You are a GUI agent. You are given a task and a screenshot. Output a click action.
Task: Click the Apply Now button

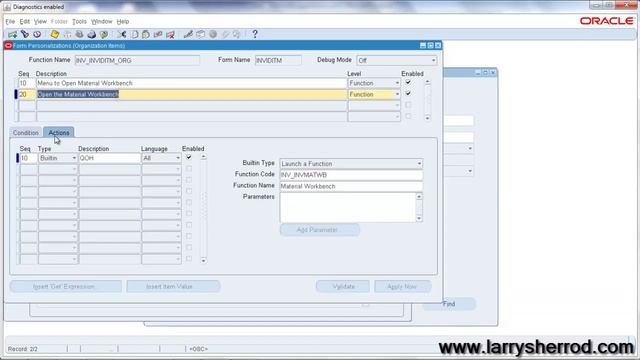click(402, 287)
